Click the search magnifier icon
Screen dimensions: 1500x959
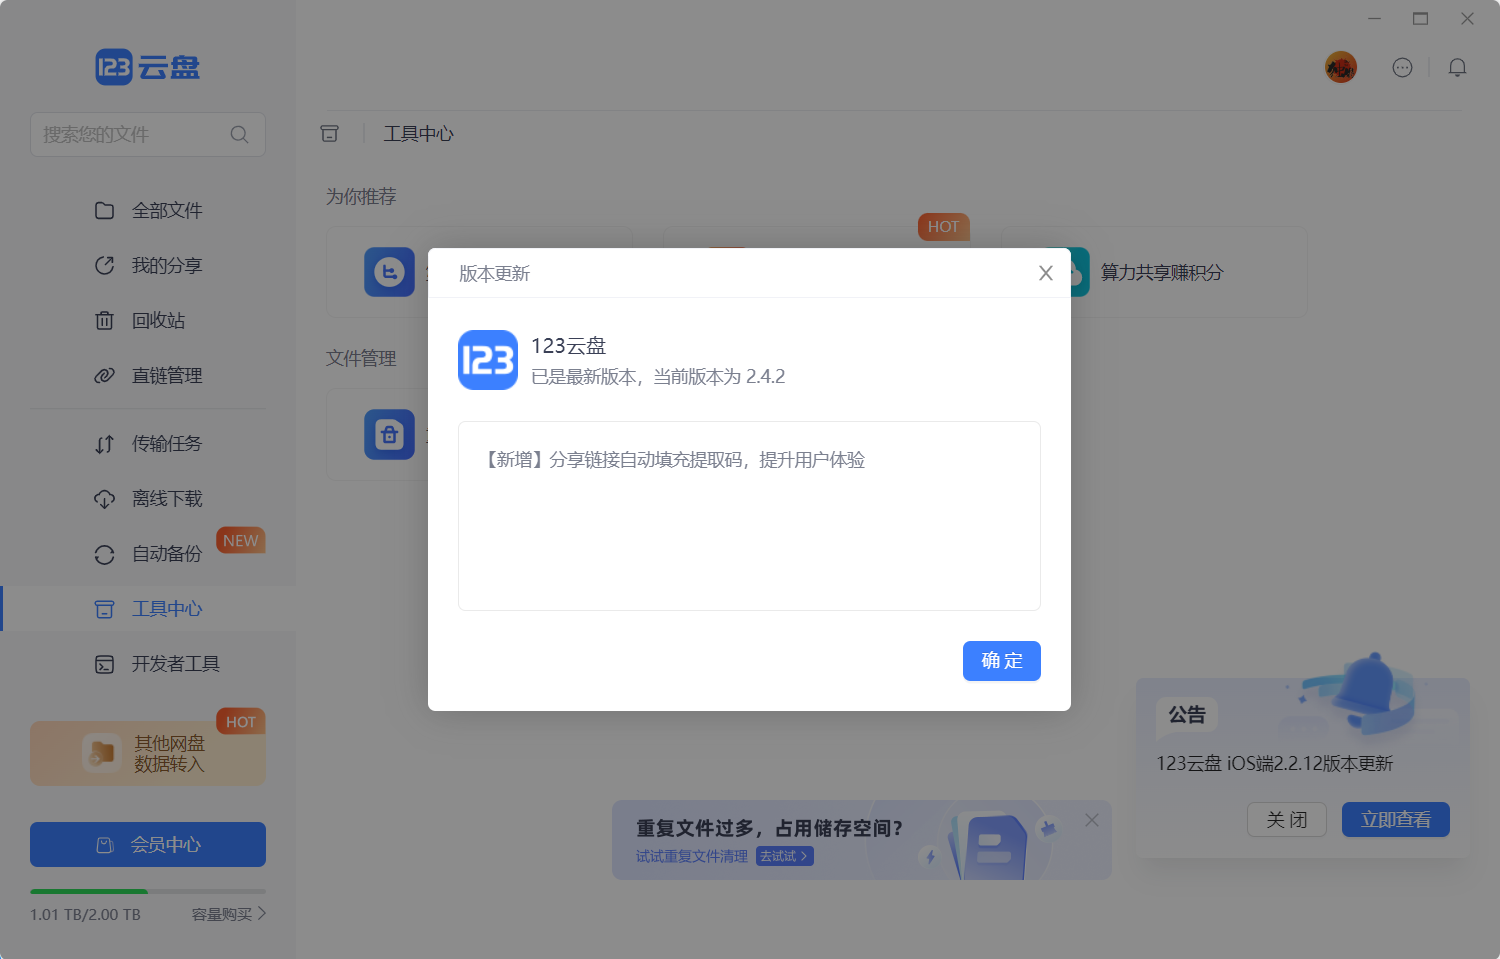pos(239,134)
